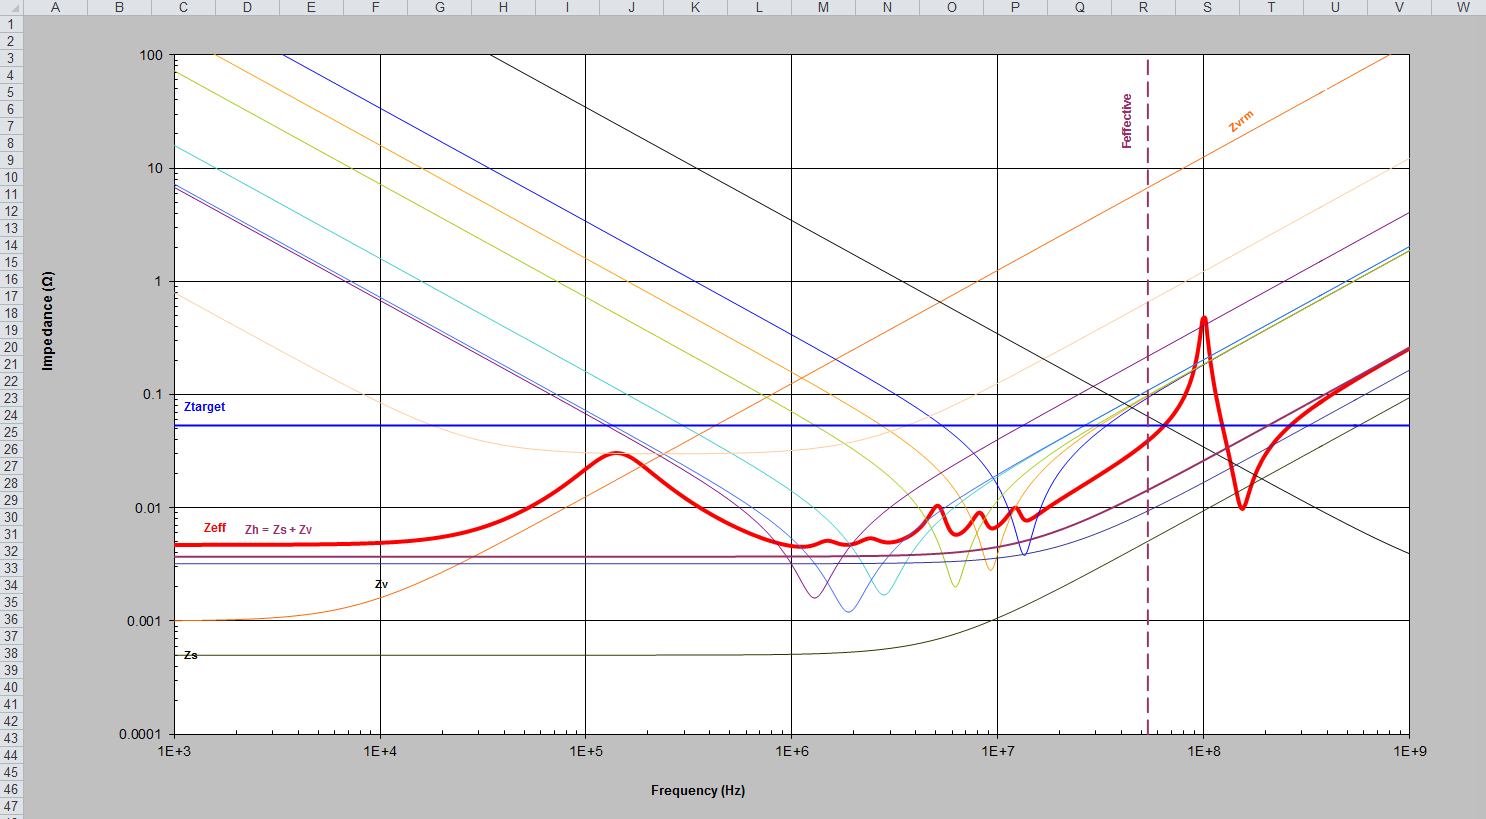This screenshot has height=819, width=1486.
Task: Click the Zv curve label
Action: (381, 584)
